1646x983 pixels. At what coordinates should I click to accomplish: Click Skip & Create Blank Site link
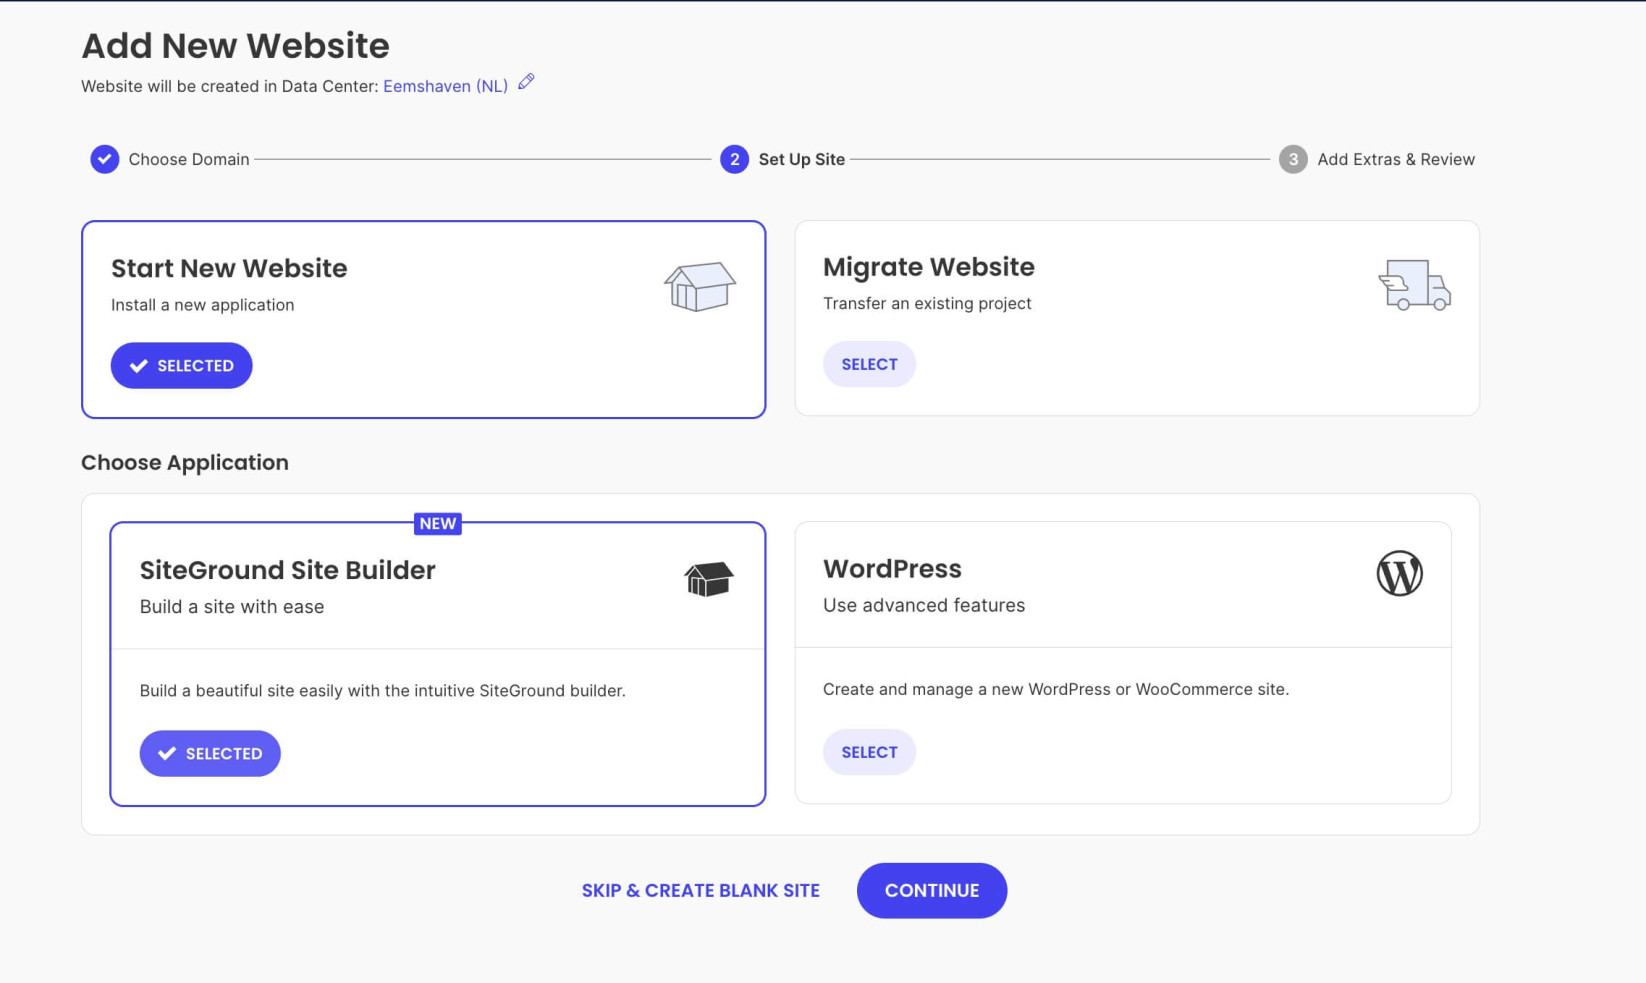[x=701, y=891]
